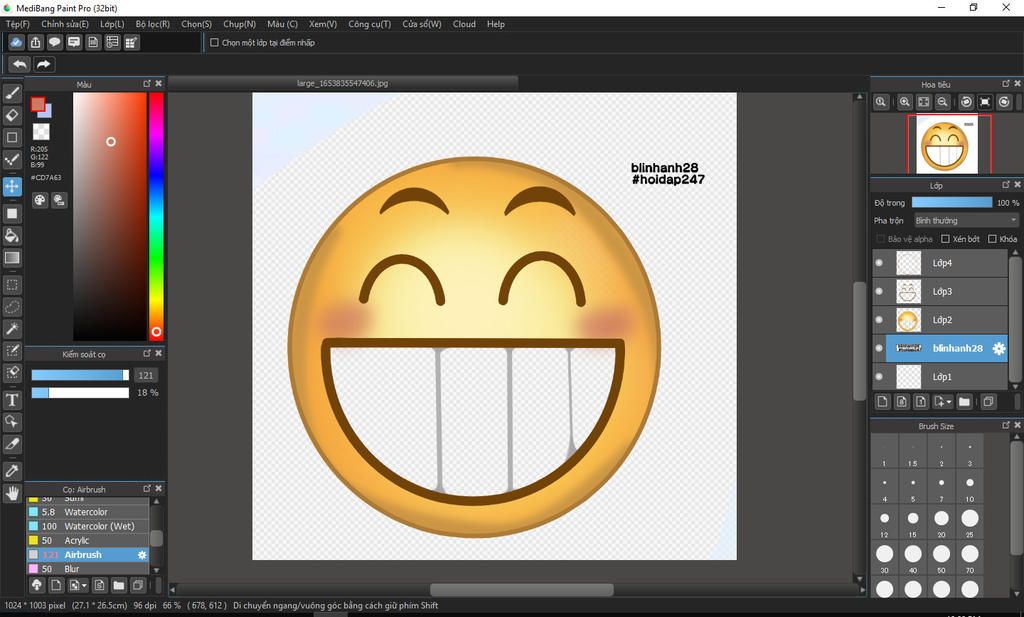Select the Watercolor (Wet) brush

(88, 526)
